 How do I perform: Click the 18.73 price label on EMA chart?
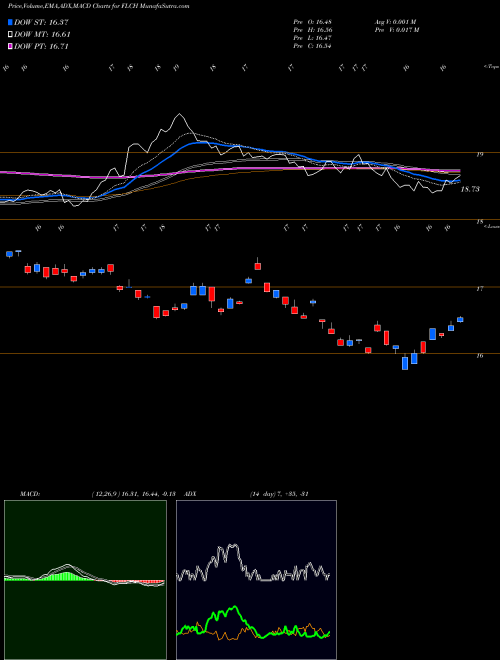coord(470,189)
